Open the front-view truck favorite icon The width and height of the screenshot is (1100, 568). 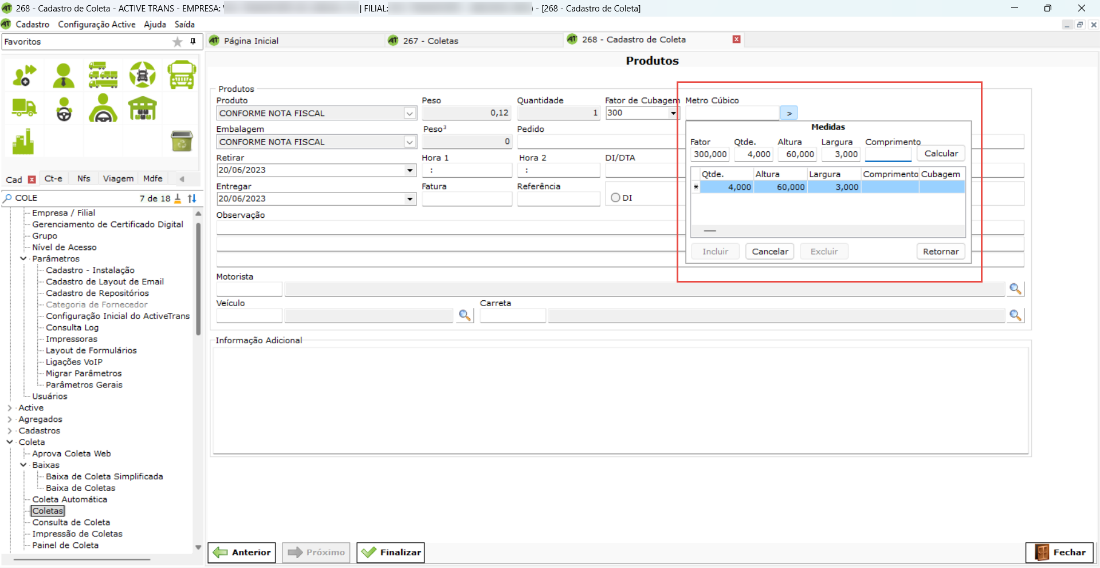[x=181, y=74]
